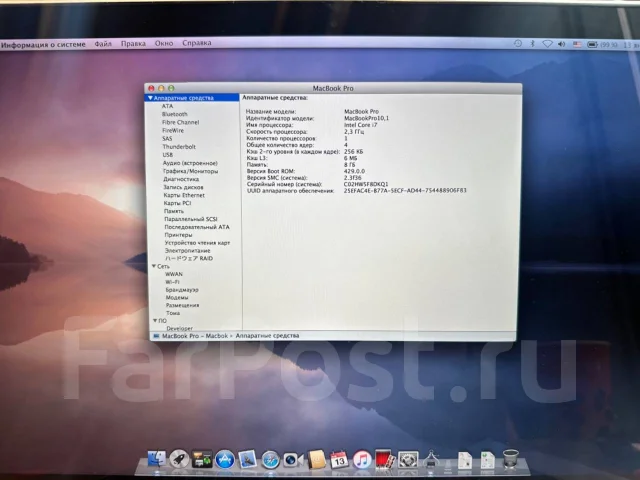The width and height of the screenshot is (640, 480).
Task: Open the Calendar icon showing 13
Action: [339, 460]
